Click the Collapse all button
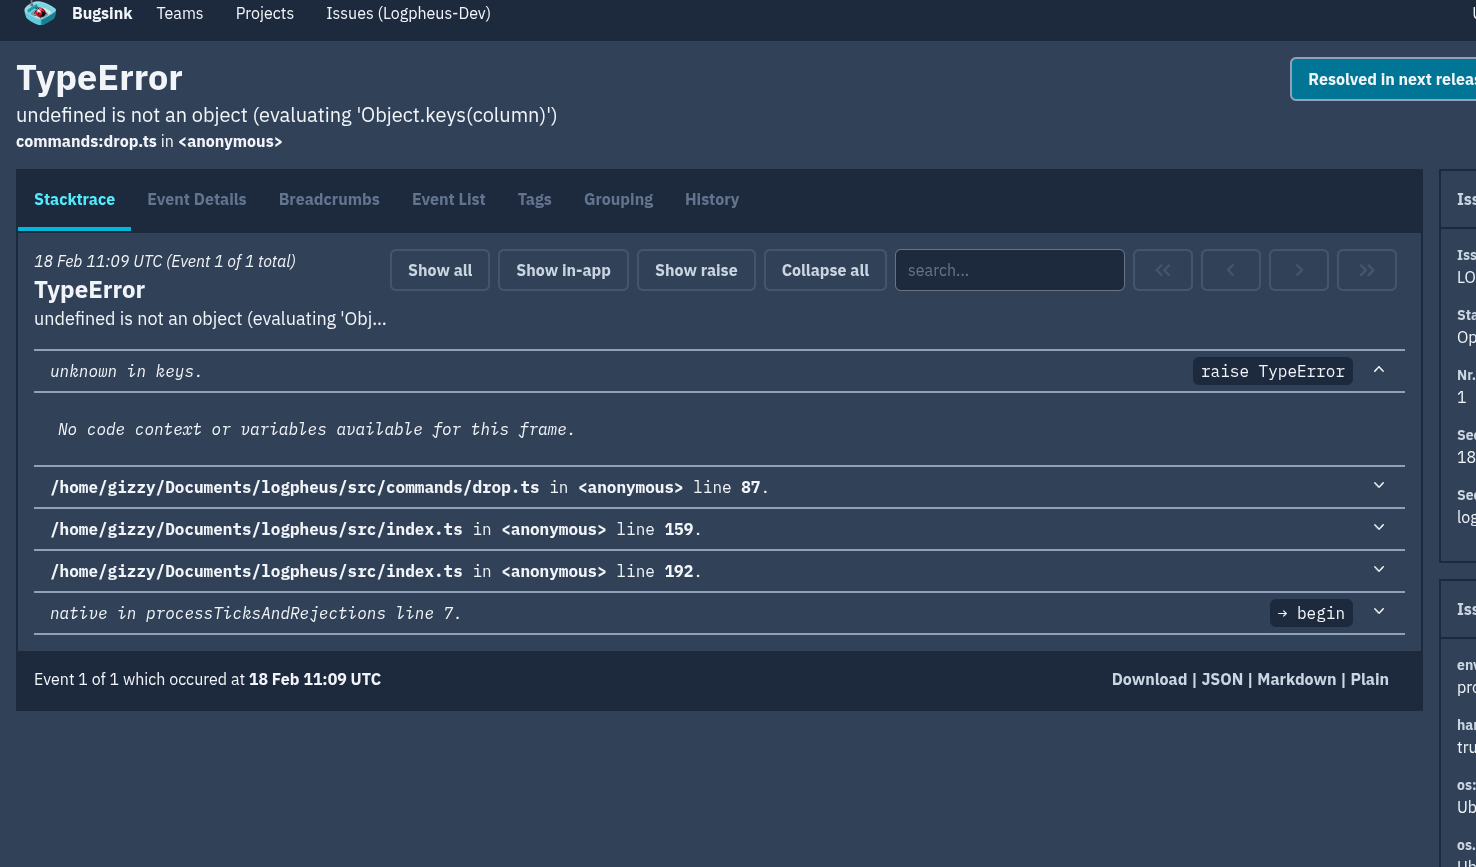Viewport: 1476px width, 867px height. 825,270
